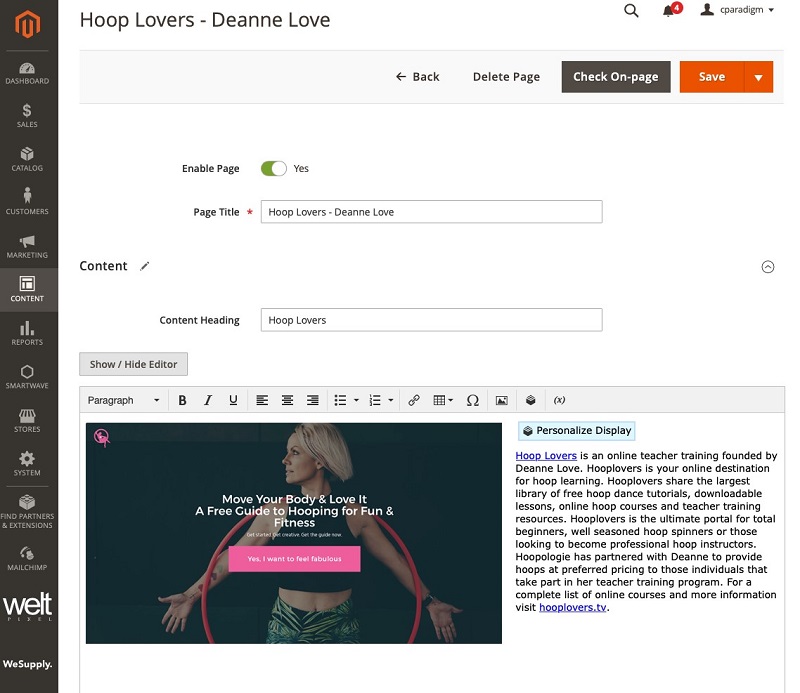This screenshot has width=800, height=693.
Task: Open the Mailchimp sidebar menu
Action: (x=28, y=559)
